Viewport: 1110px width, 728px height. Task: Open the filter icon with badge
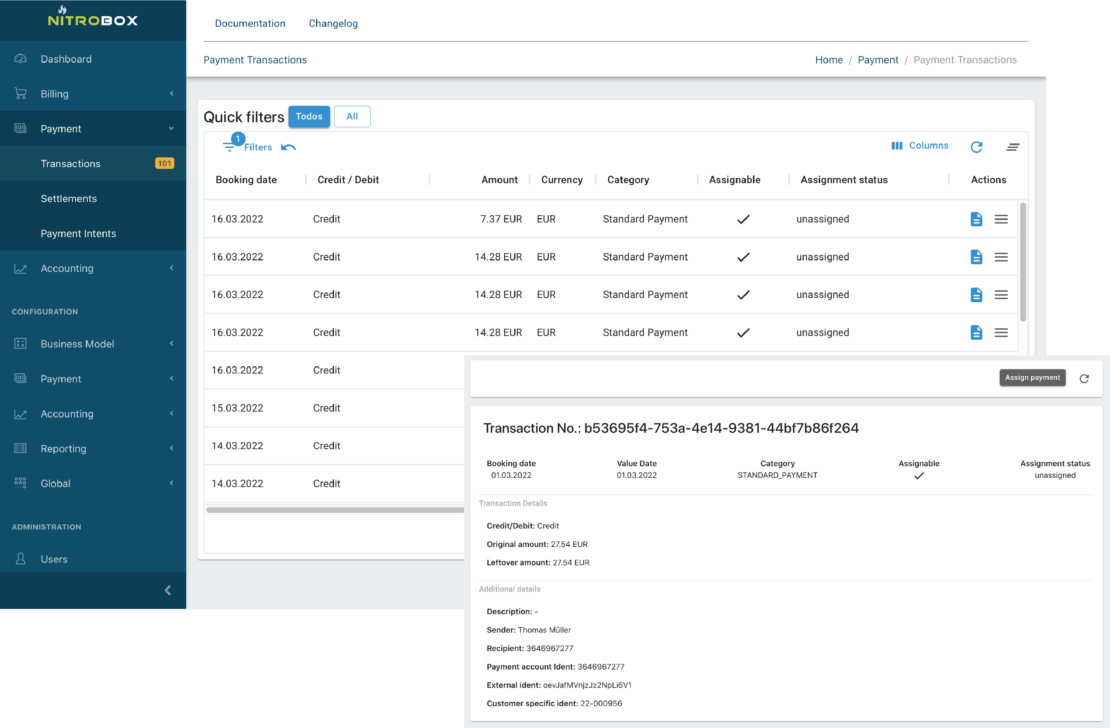pyautogui.click(x=231, y=144)
